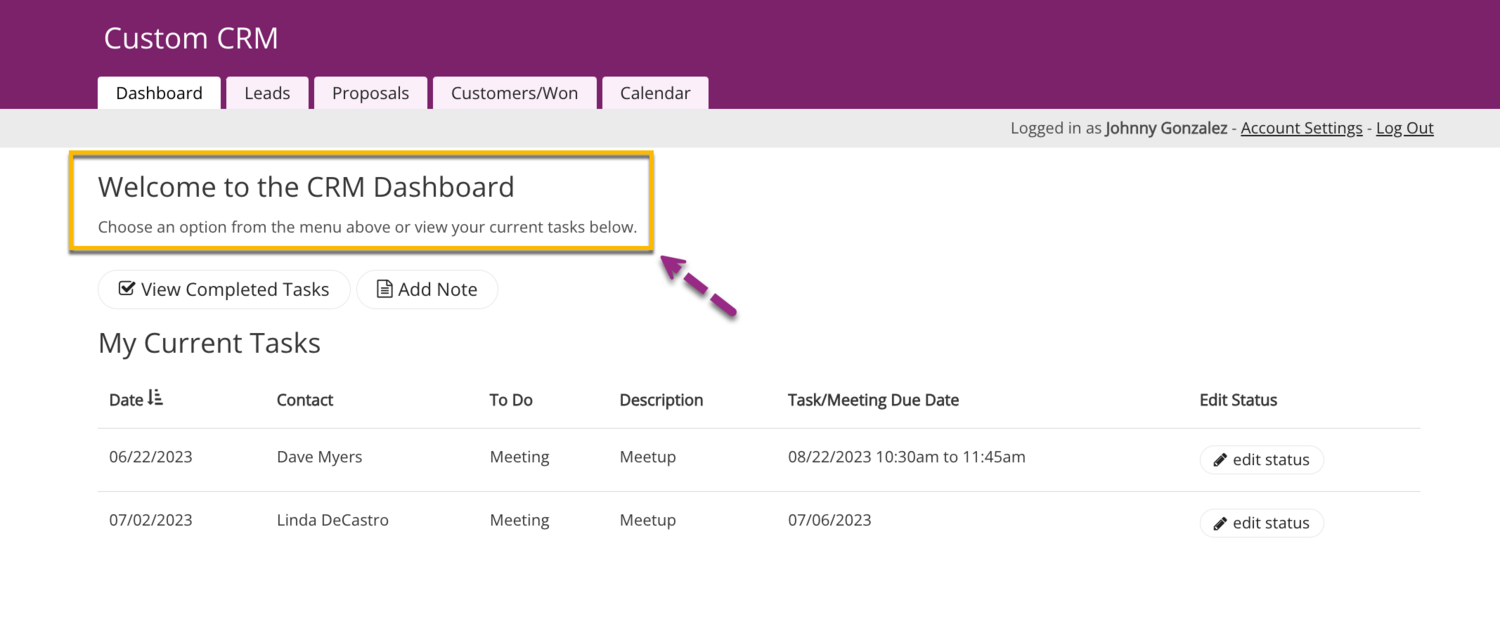Click the Log Out link
The width and height of the screenshot is (1500, 631).
pos(1404,128)
